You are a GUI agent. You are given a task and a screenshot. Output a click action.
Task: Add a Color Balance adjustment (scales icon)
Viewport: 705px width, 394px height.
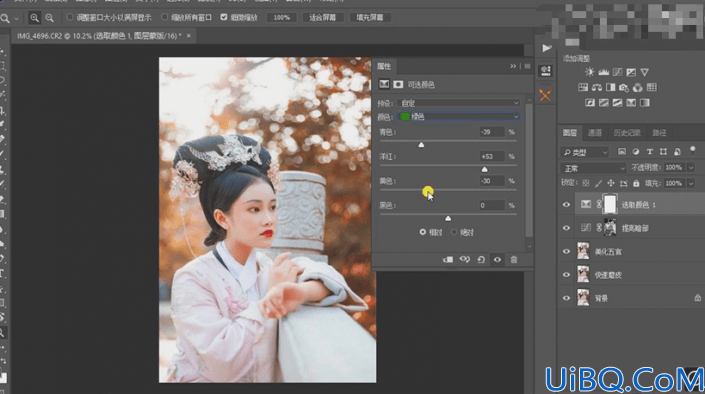pyautogui.click(x=597, y=87)
